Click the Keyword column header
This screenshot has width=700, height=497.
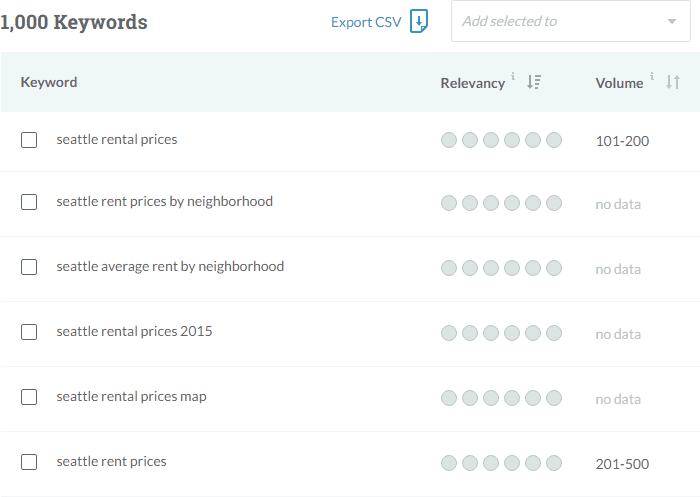[x=49, y=82]
